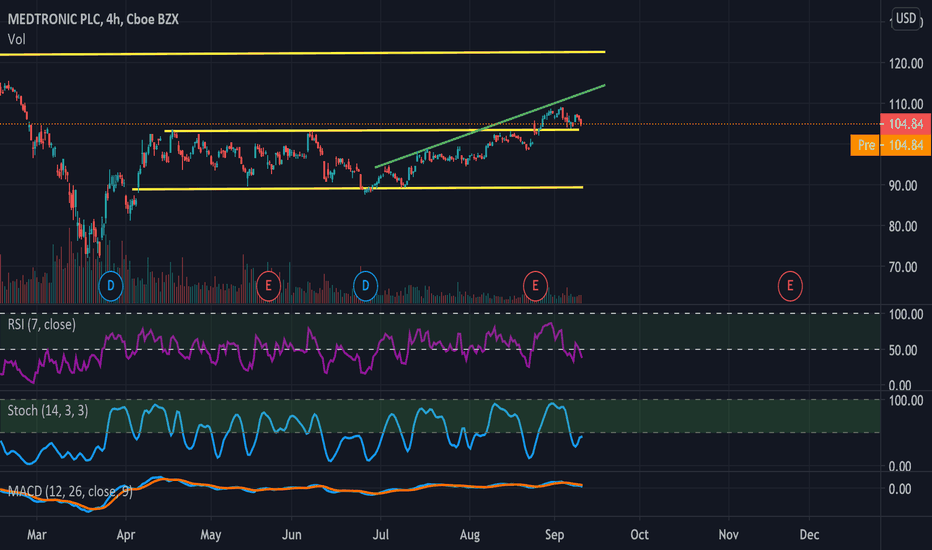Click the 80.00 price axis label

pos(903,227)
